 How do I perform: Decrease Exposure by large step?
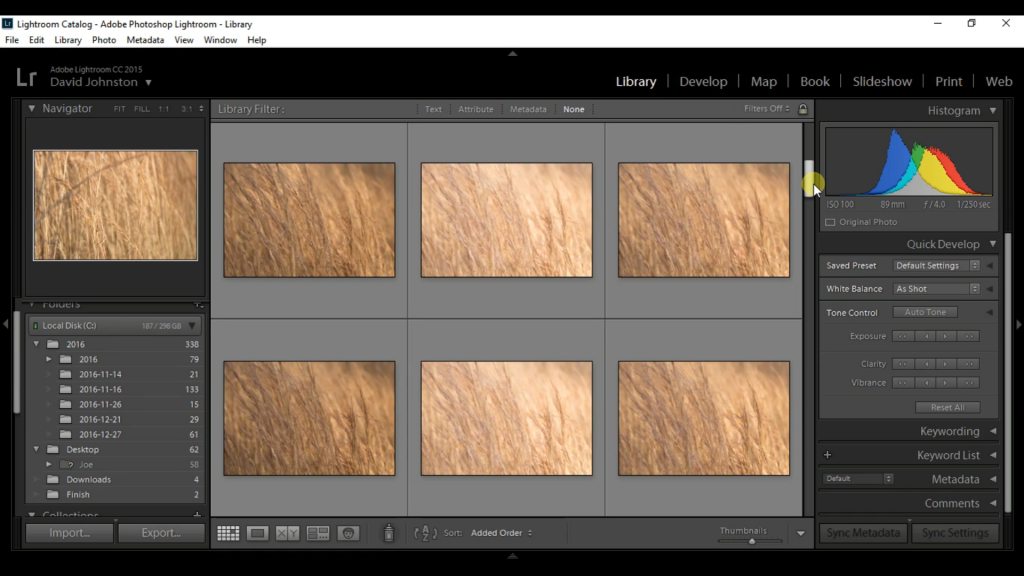[x=903, y=336]
